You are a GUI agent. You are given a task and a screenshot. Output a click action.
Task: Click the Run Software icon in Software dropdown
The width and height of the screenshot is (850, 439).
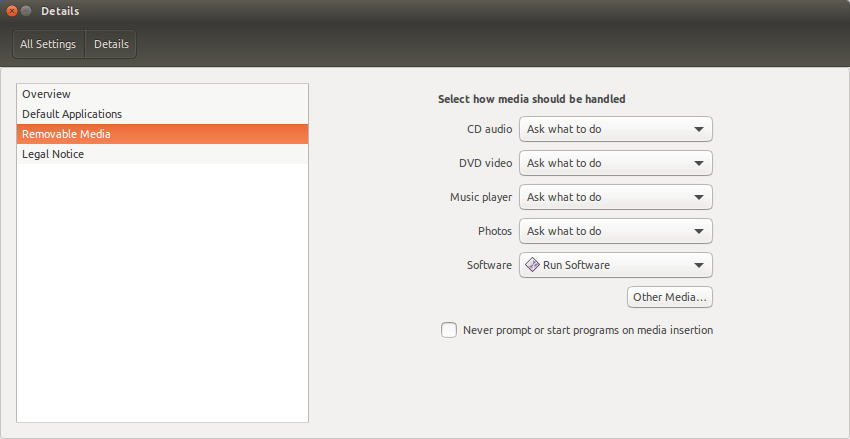(x=532, y=265)
